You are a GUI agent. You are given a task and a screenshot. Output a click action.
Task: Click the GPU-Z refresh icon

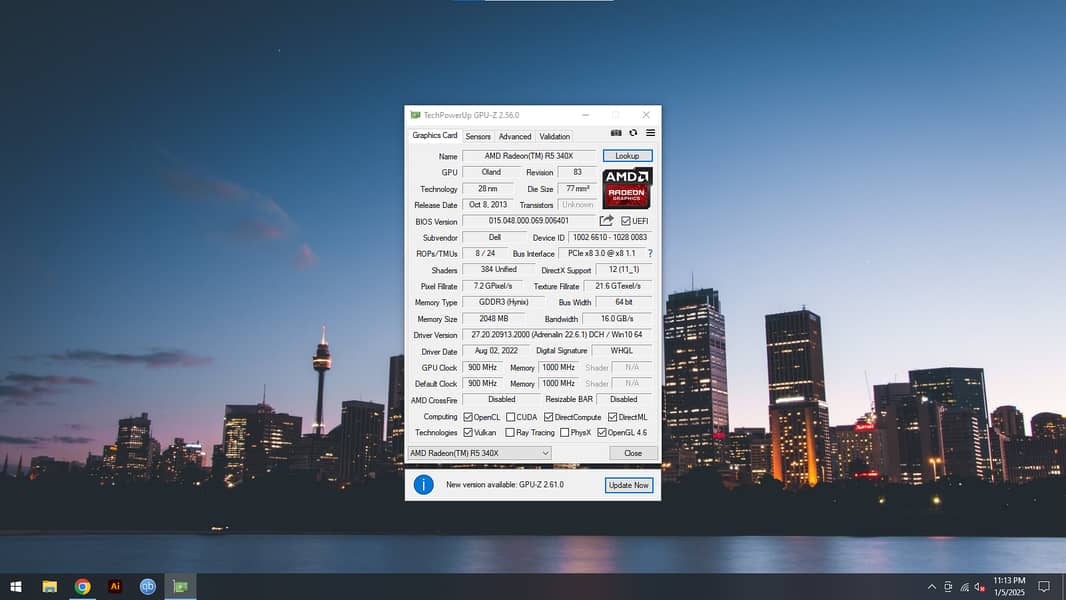633,133
